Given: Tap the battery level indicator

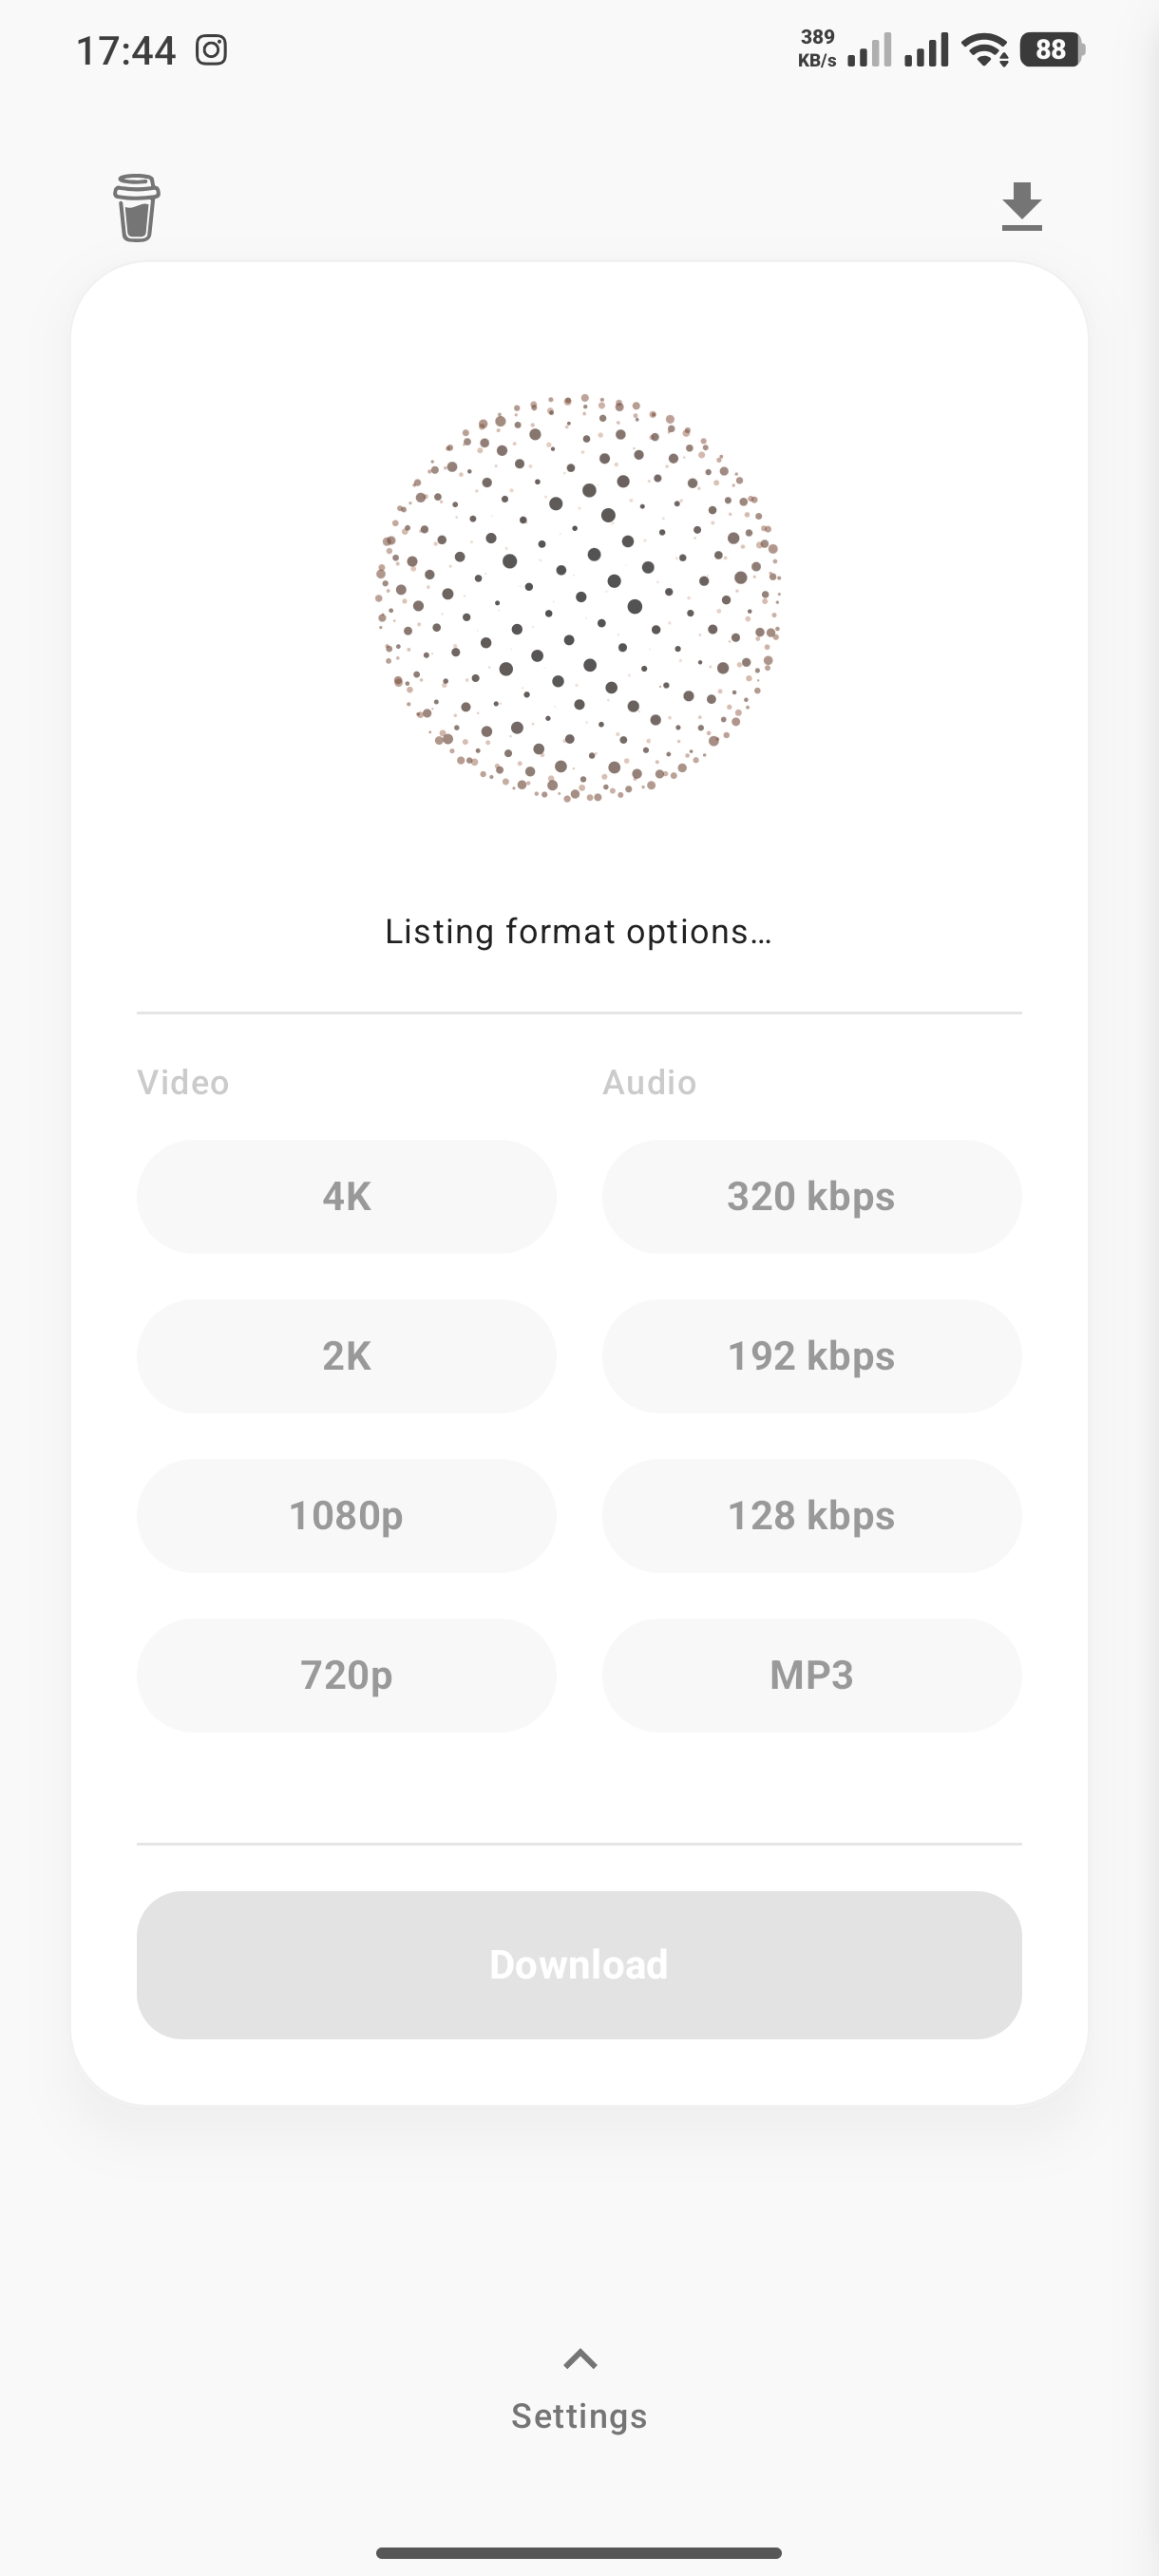Looking at the screenshot, I should pyautogui.click(x=1051, y=50).
